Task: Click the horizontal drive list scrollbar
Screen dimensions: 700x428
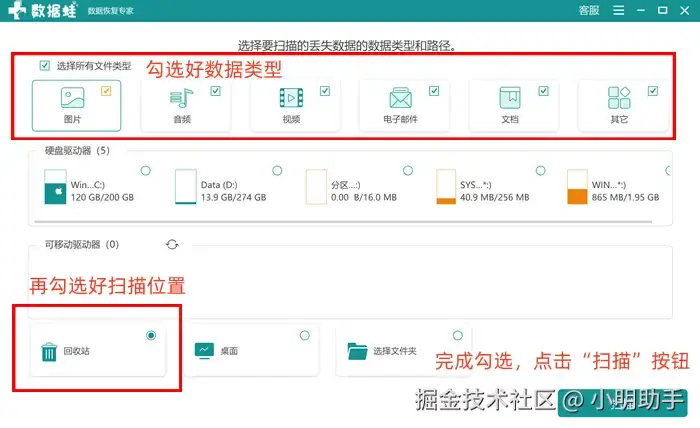Action: tap(343, 221)
